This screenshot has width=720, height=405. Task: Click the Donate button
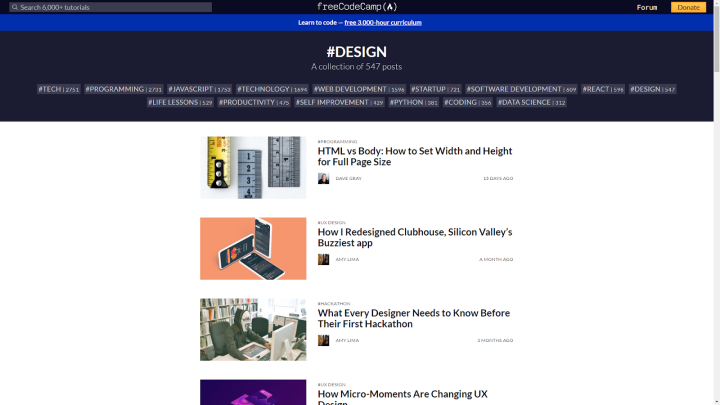(688, 7)
